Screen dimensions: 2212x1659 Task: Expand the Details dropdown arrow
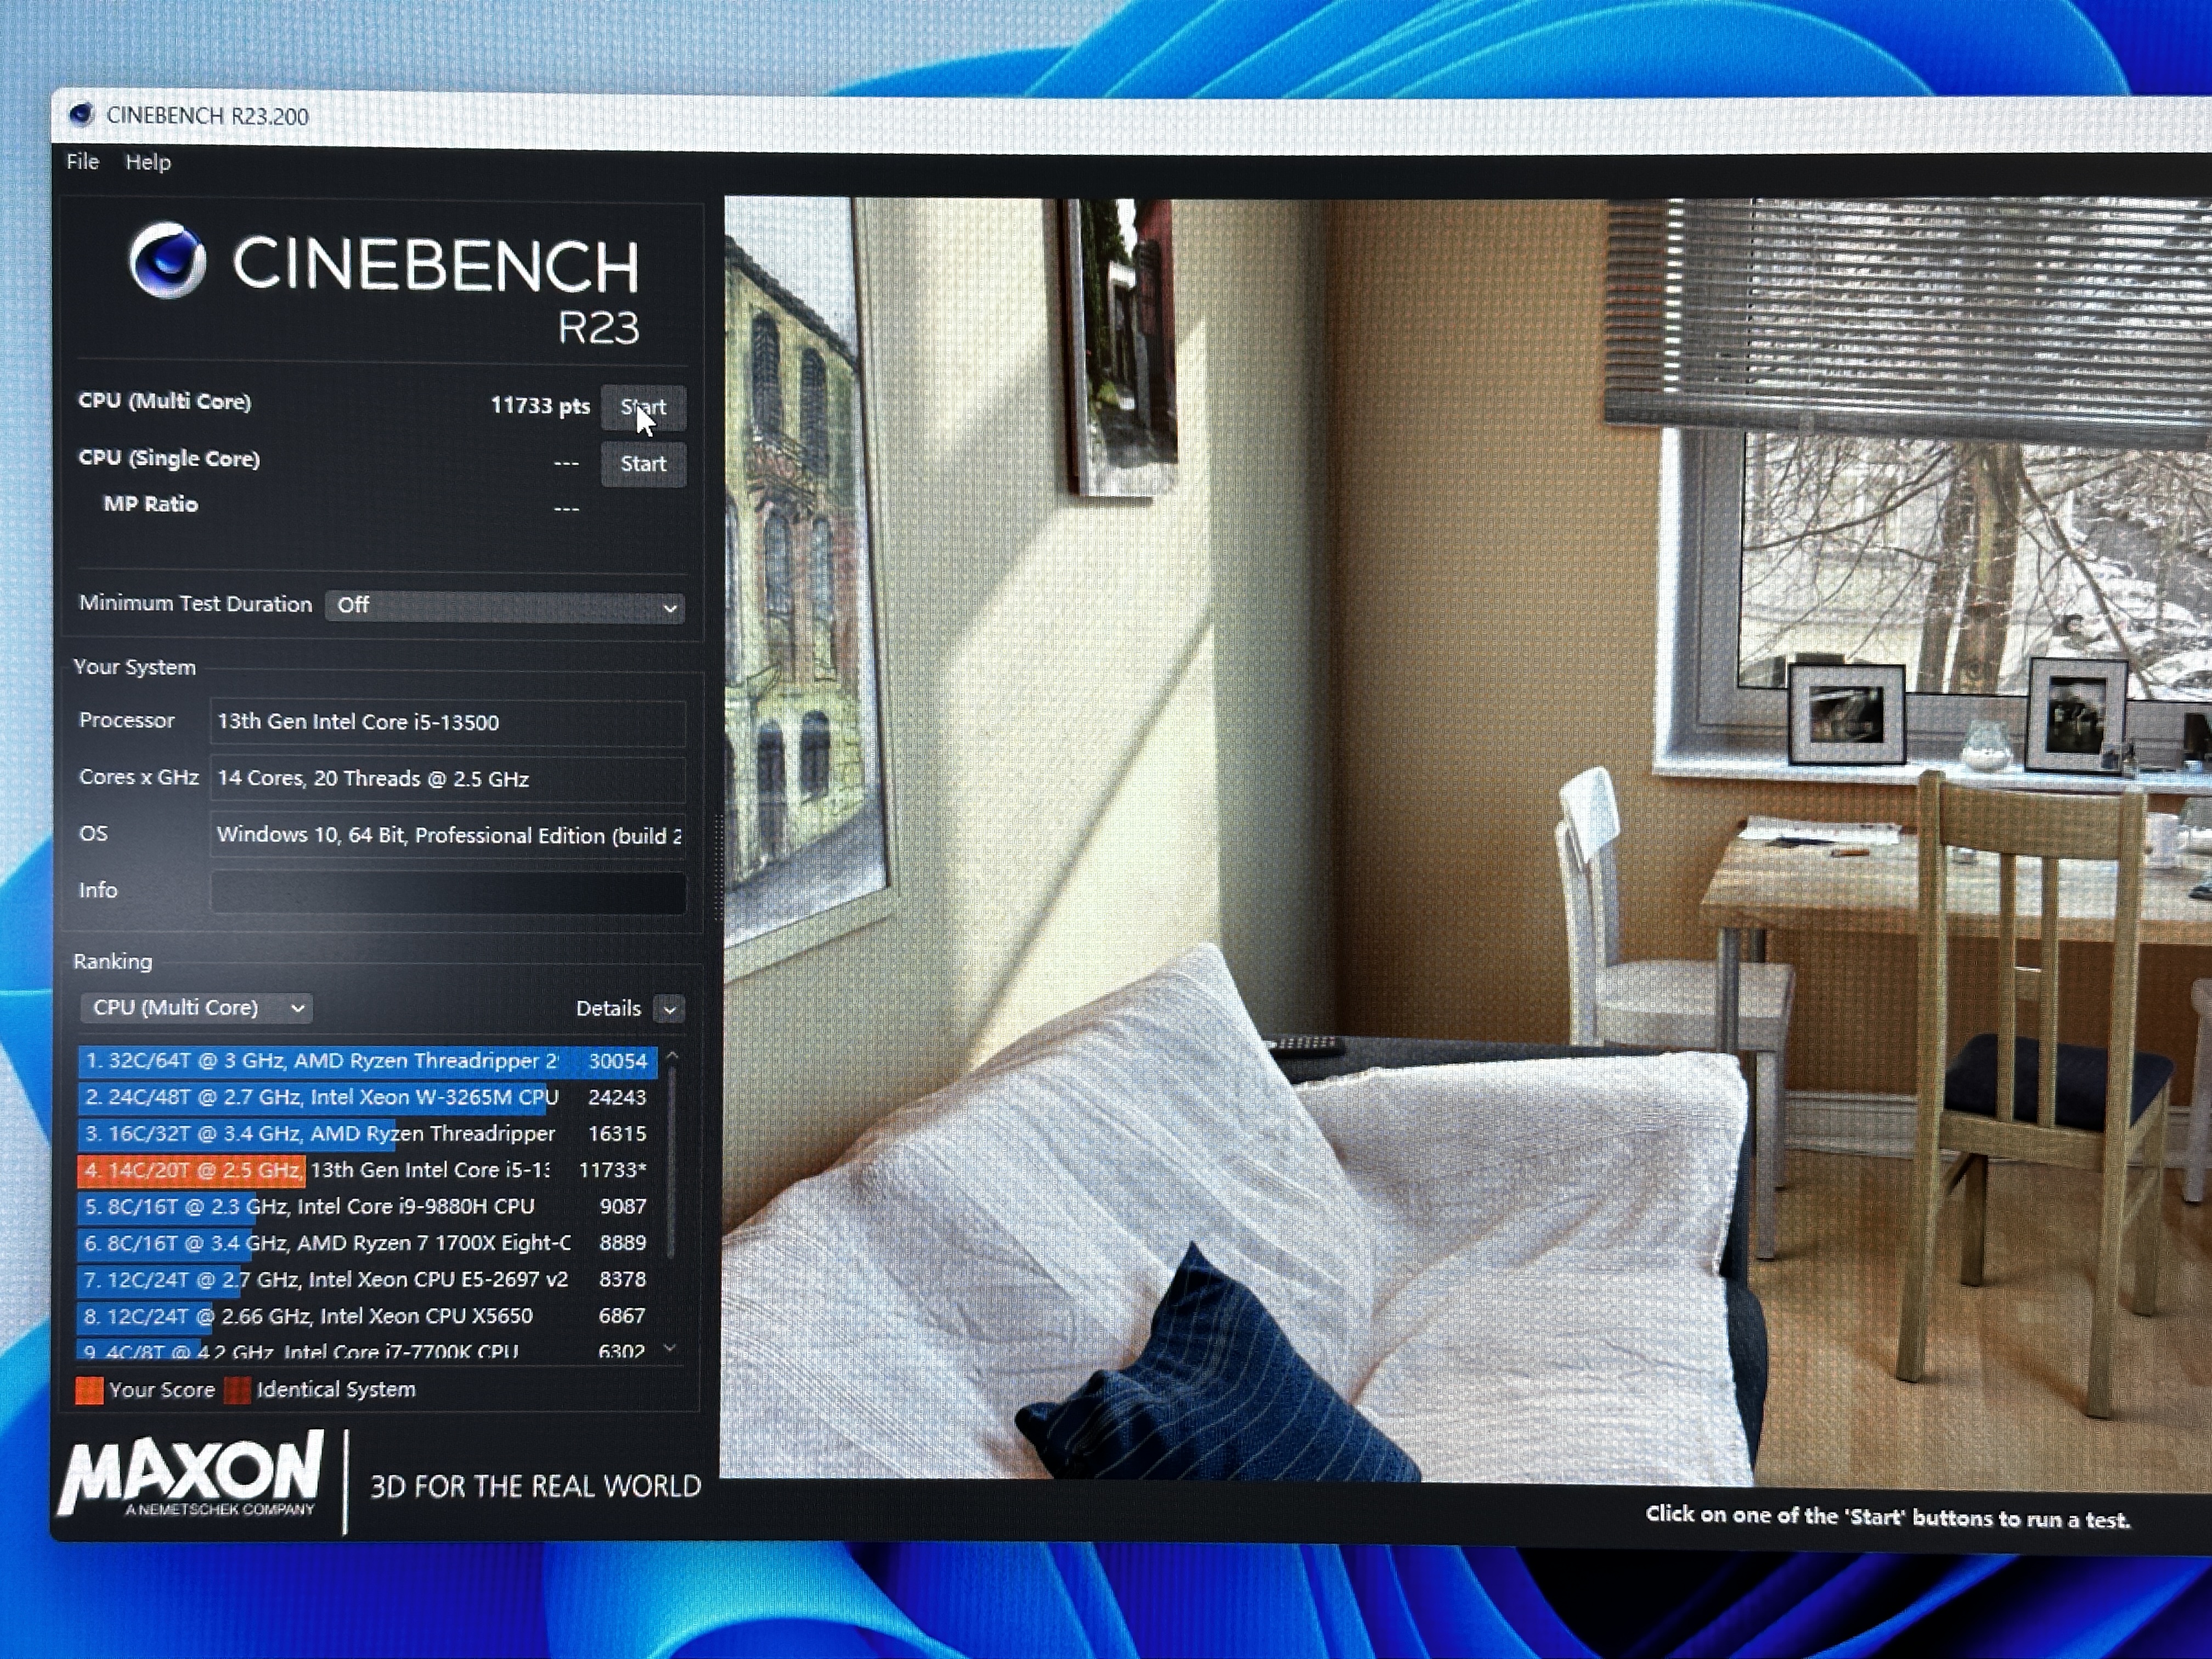point(669,1010)
